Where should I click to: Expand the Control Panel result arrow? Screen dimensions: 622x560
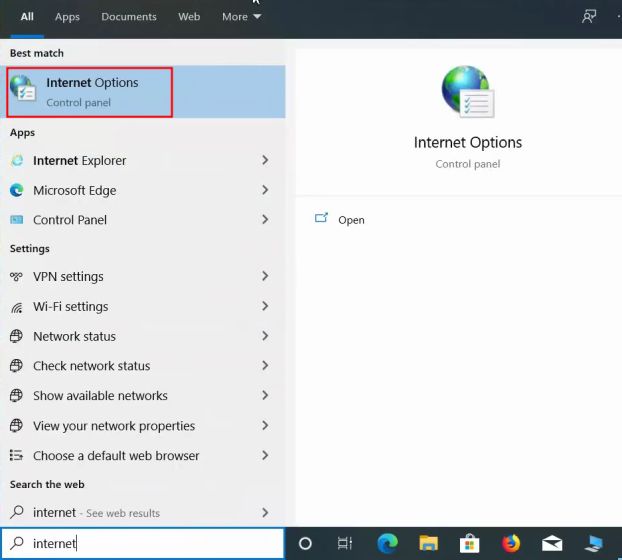click(x=265, y=219)
